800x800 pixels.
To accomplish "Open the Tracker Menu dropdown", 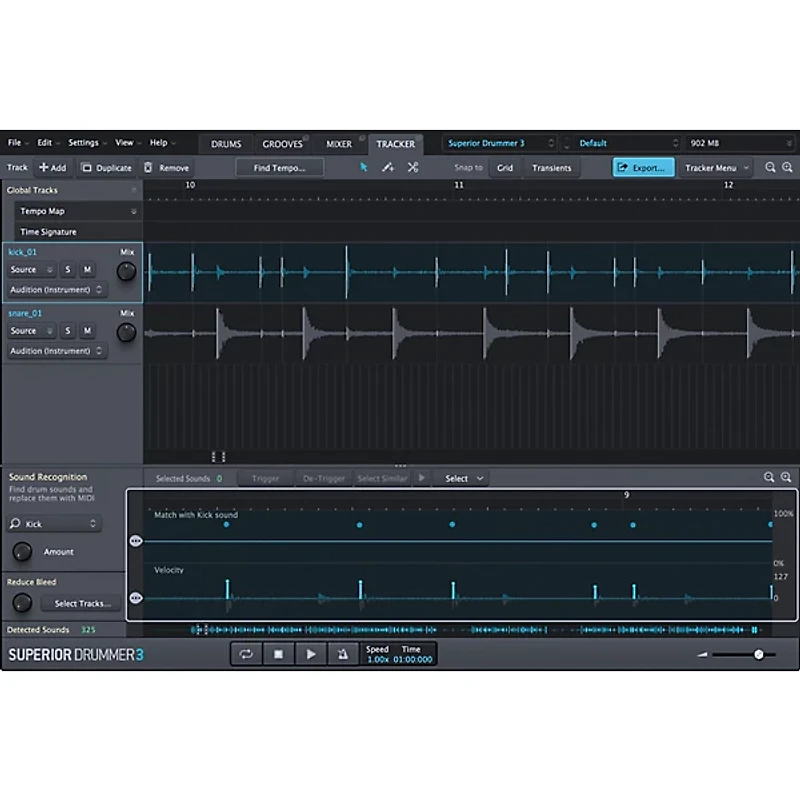I will pos(715,167).
